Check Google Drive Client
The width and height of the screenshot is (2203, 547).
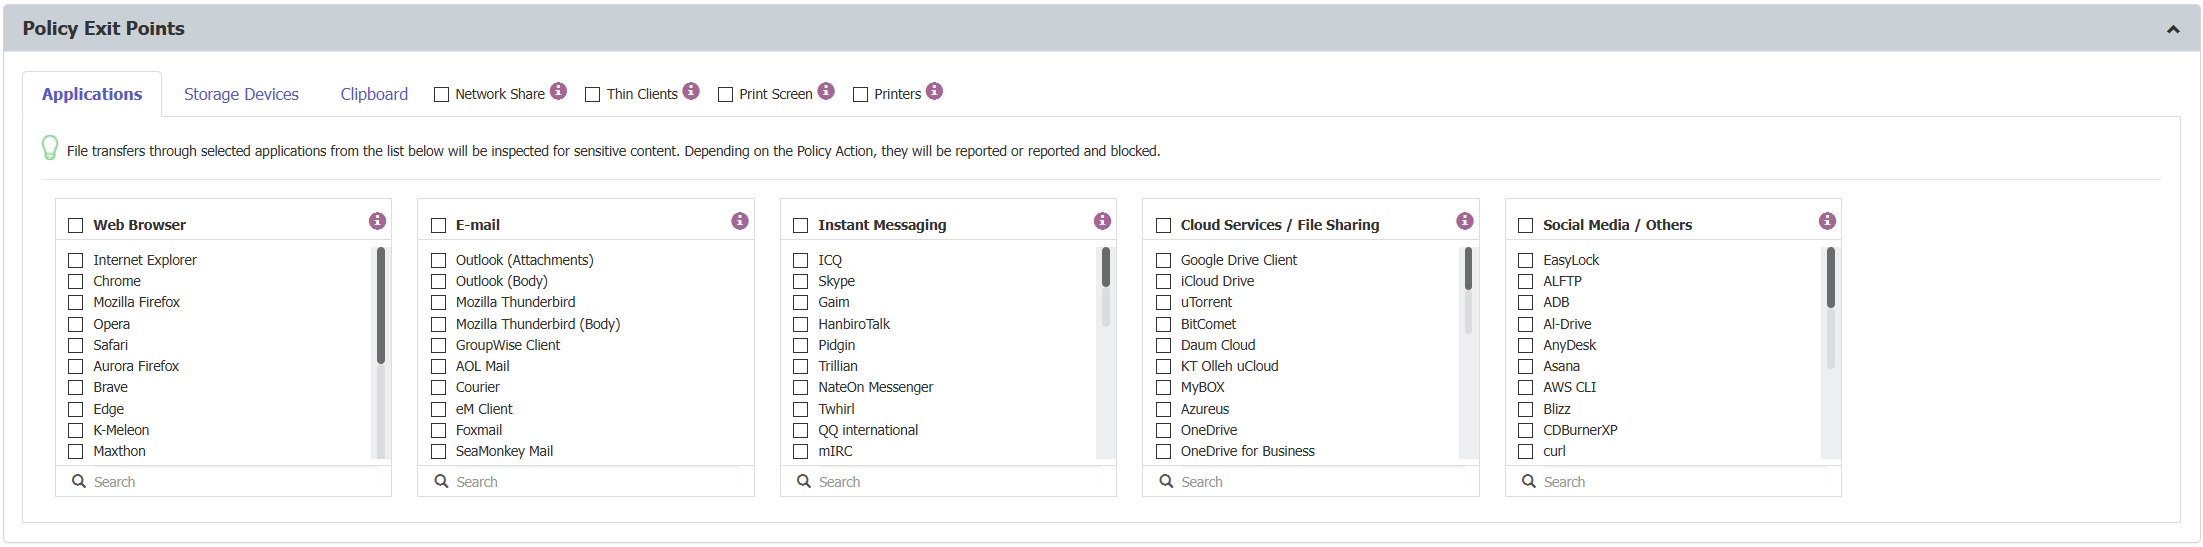(1163, 260)
